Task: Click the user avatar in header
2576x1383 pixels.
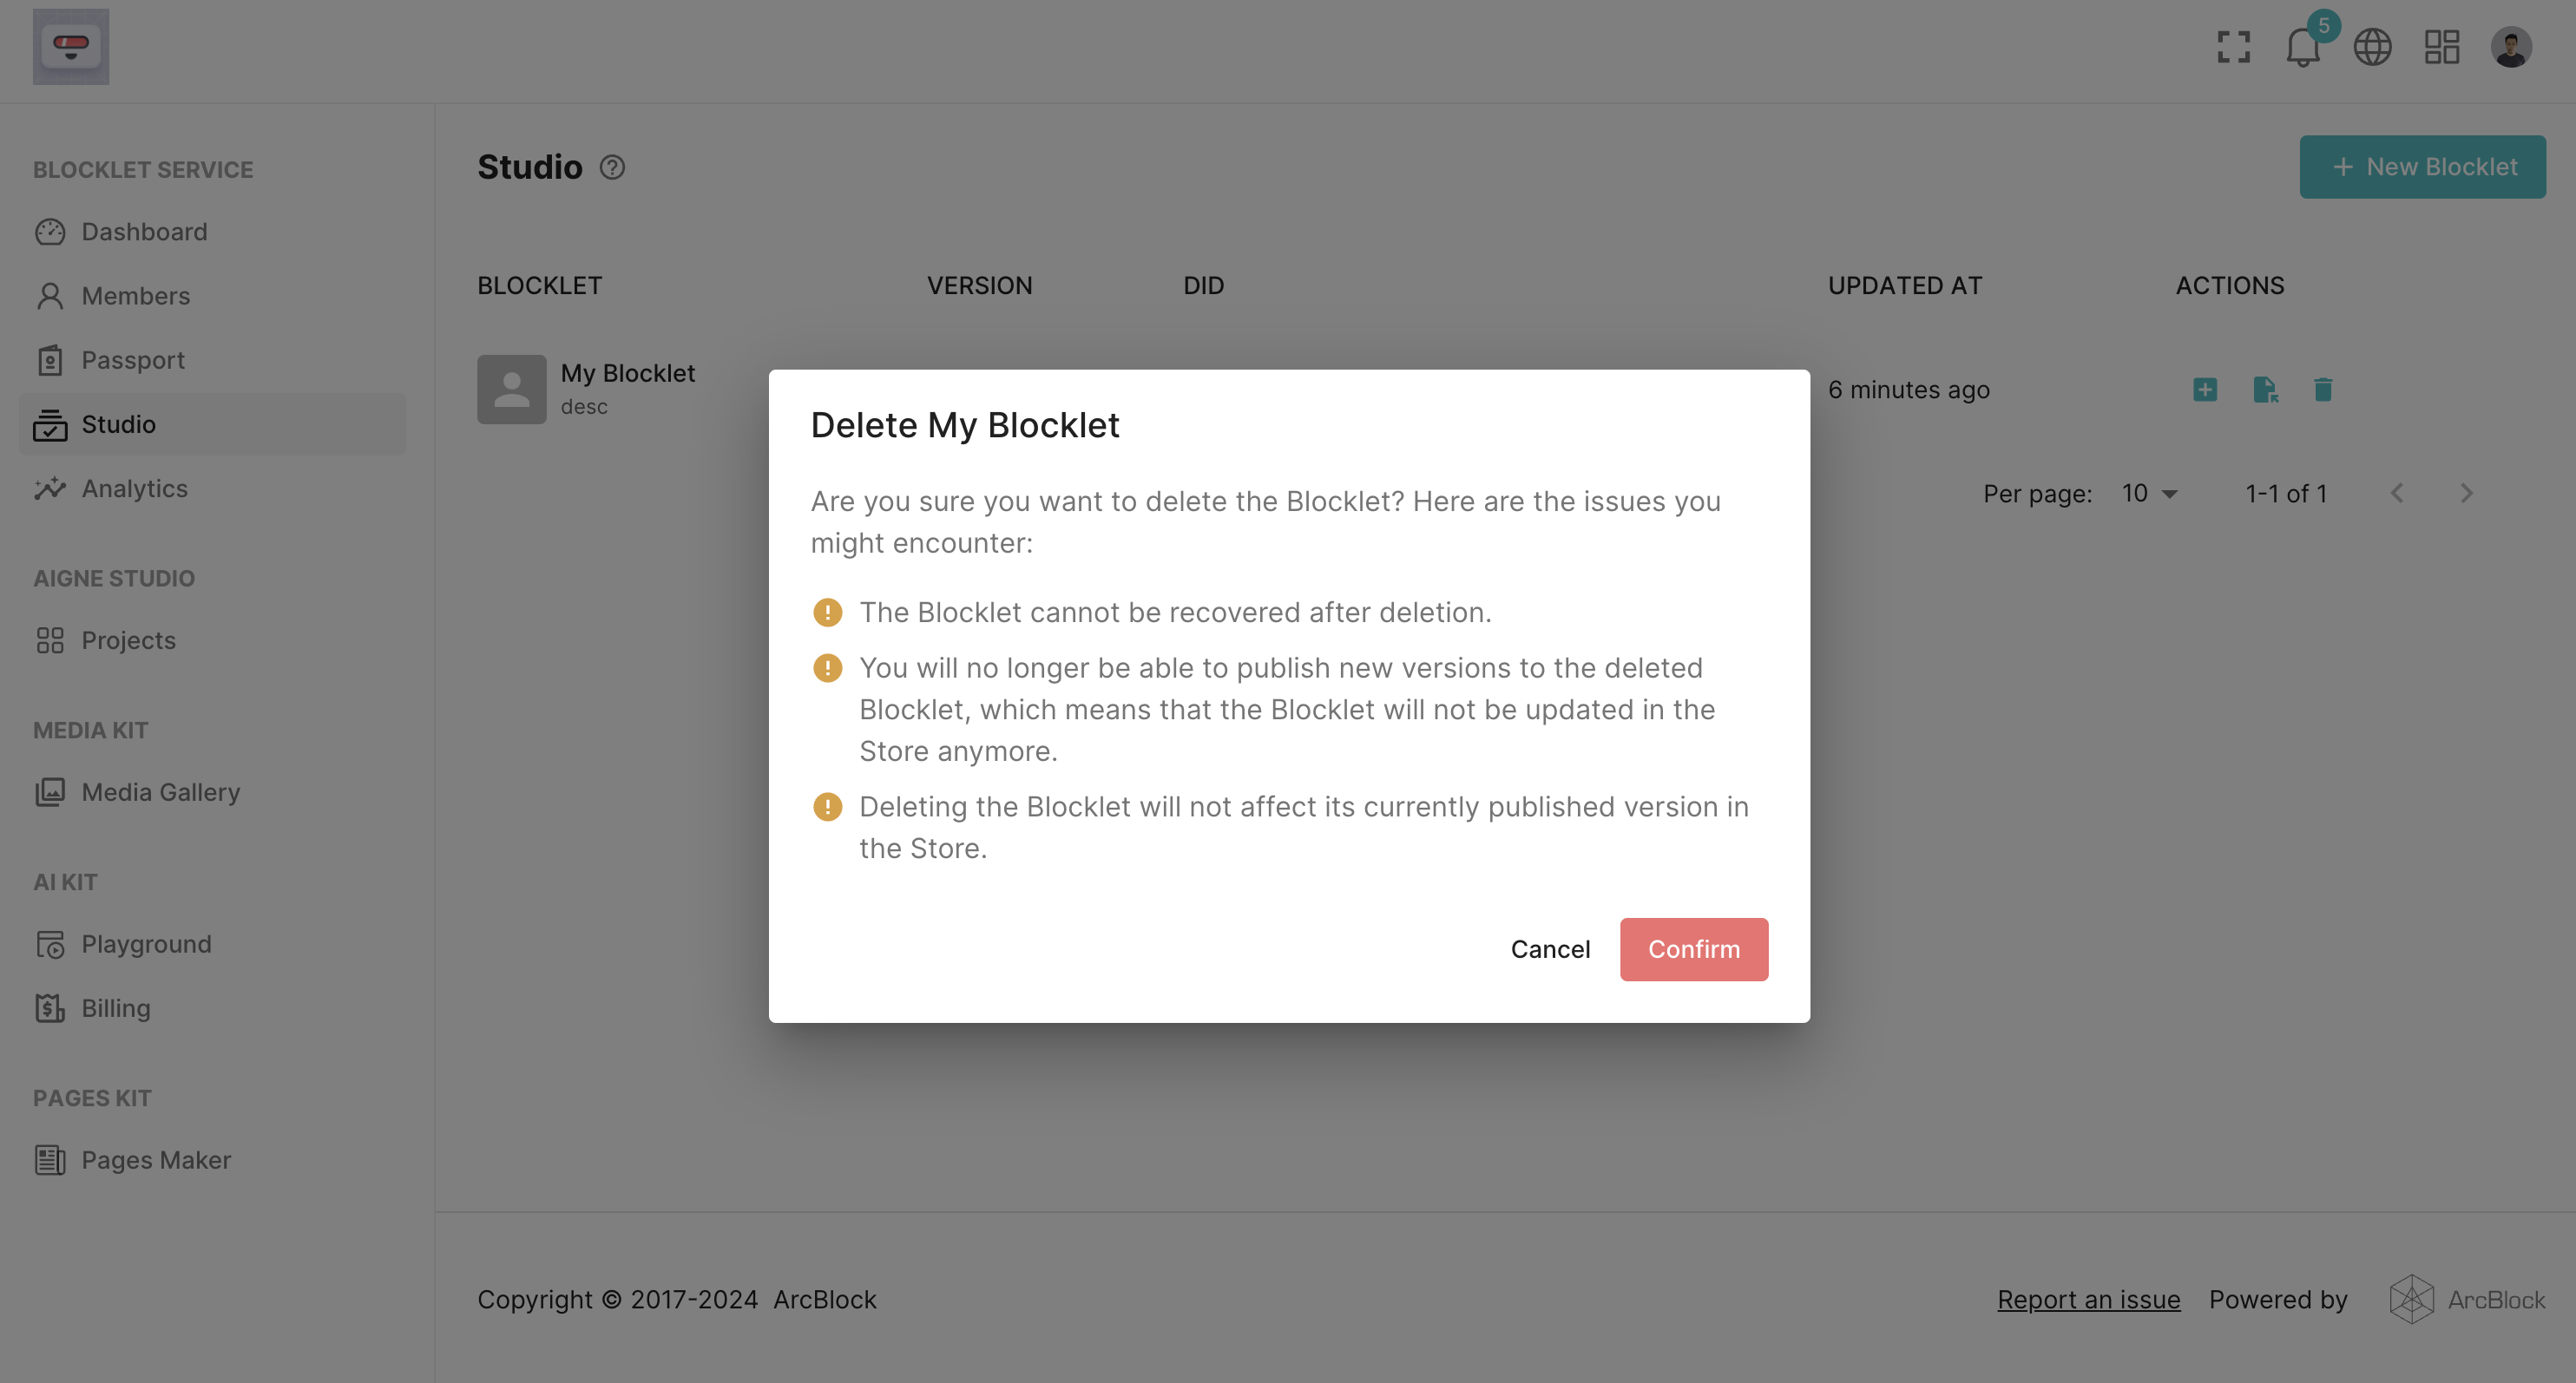Action: tap(2511, 47)
